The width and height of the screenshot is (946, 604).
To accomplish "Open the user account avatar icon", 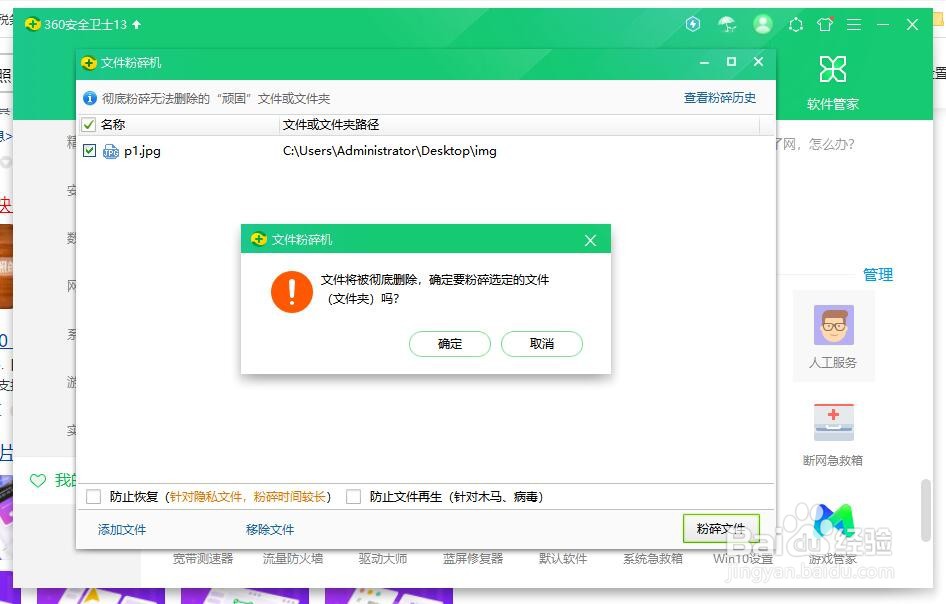I will [763, 24].
